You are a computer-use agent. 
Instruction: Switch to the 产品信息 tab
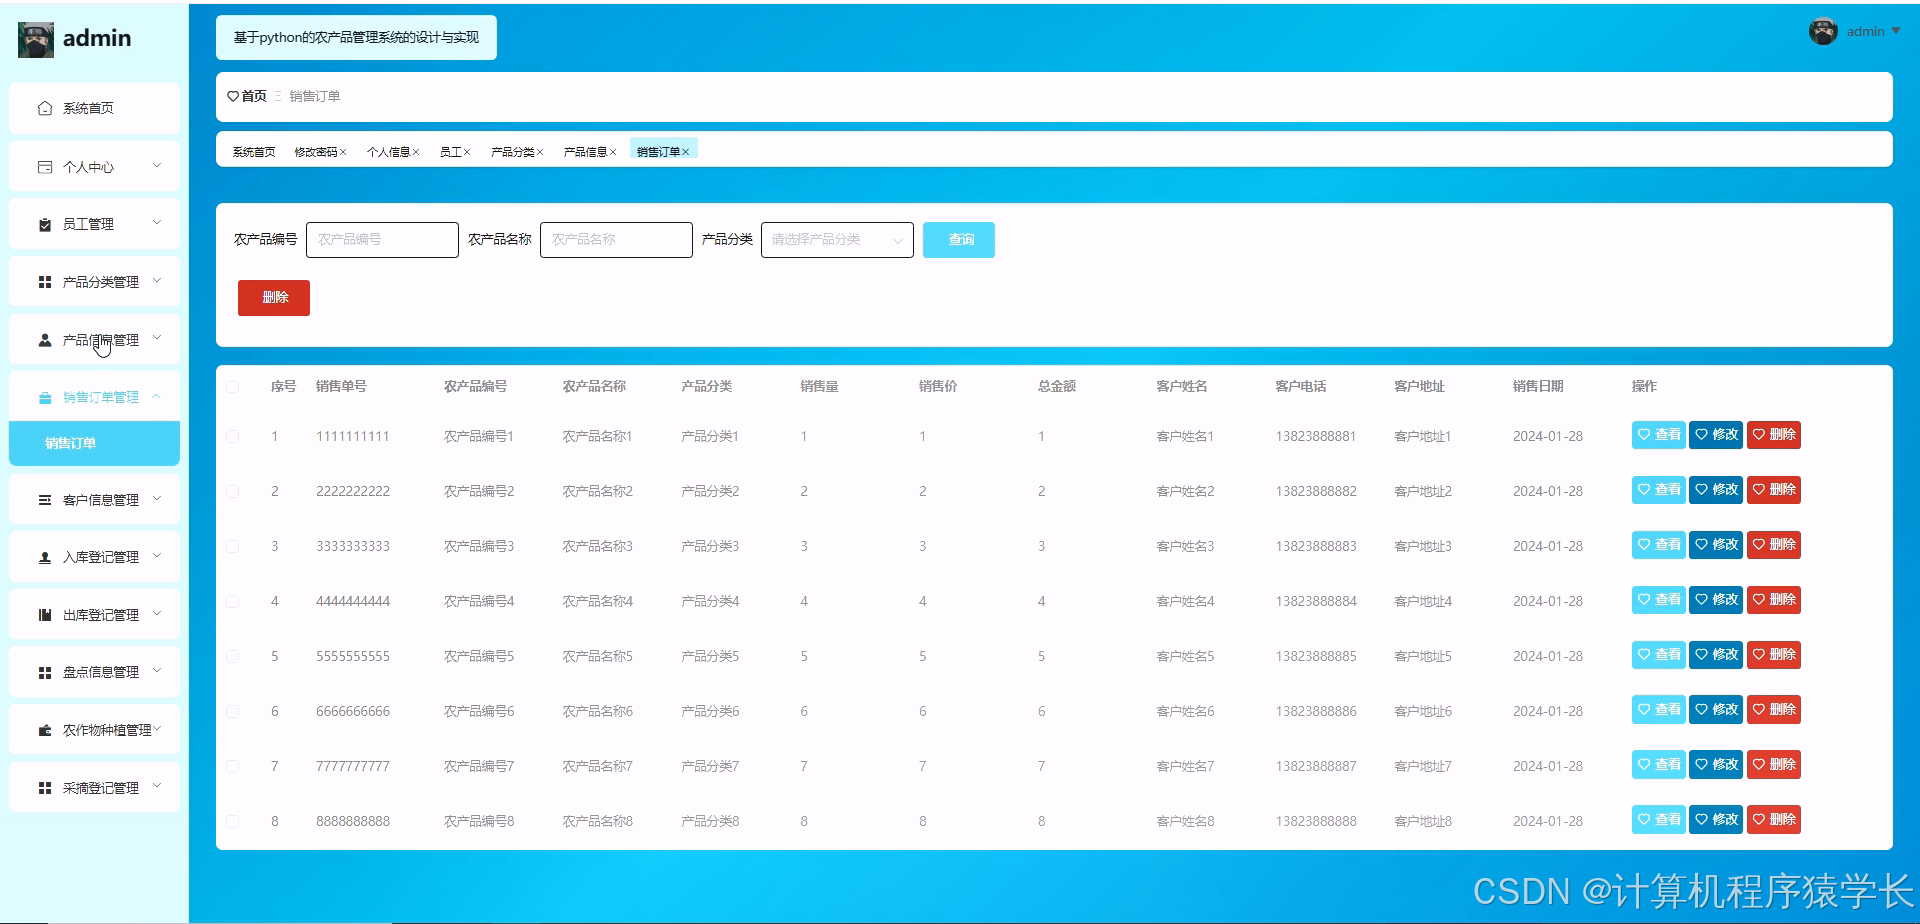point(586,152)
